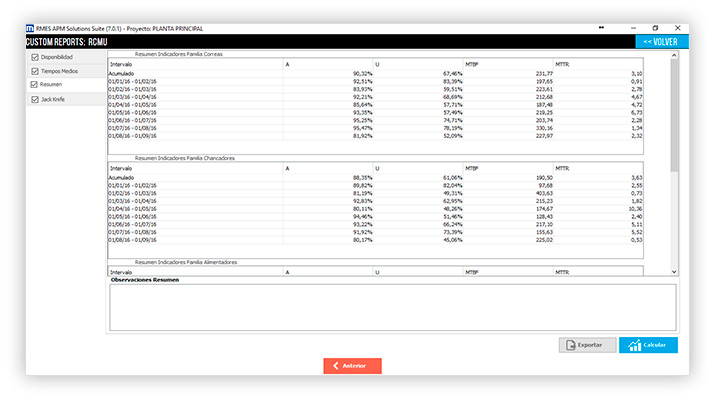The image size is (716, 399).
Task: Select Acumulado row in Chancadores table
Action: pos(375,178)
